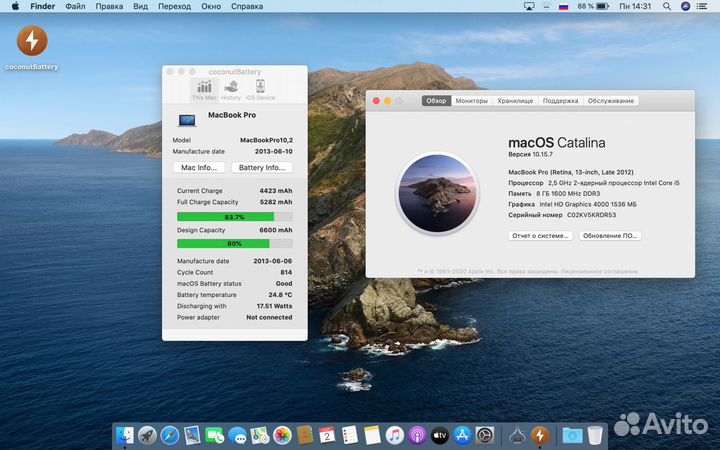Launch Photos from the dock
This screenshot has width=720, height=450.
point(282,435)
